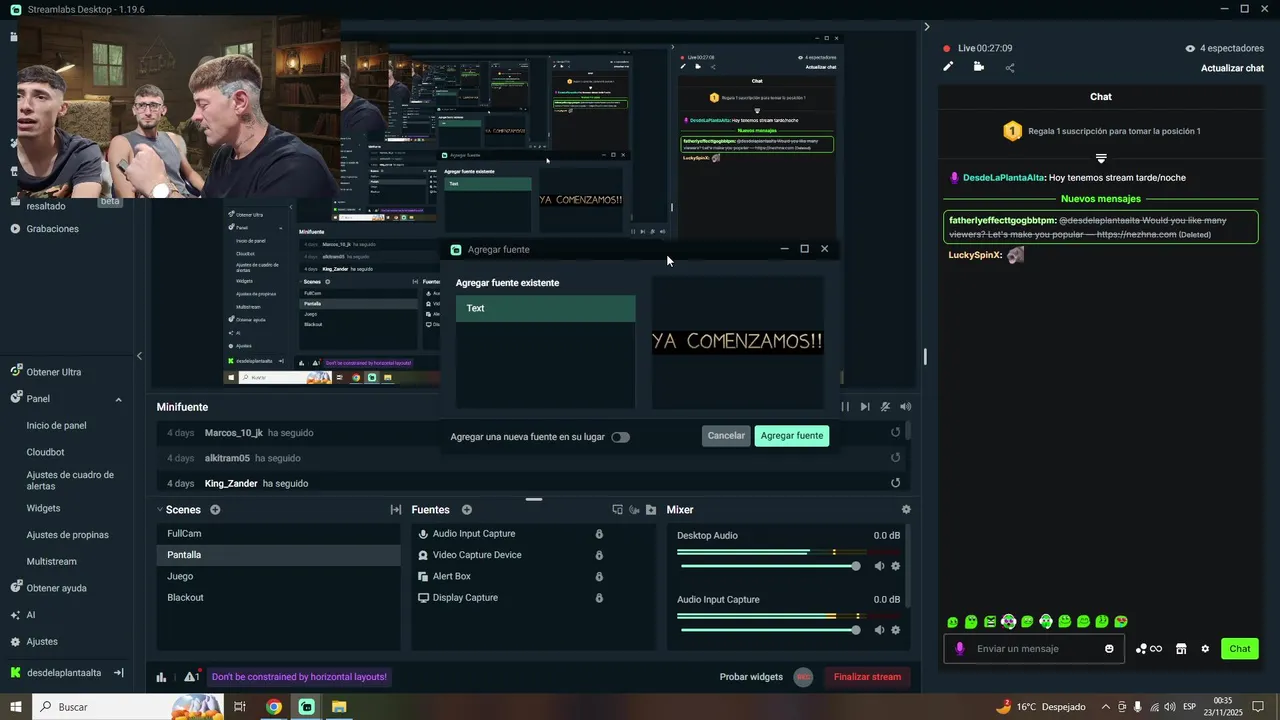This screenshot has height=720, width=1280.
Task: Replay the King_Zander follow alert
Action: (896, 483)
